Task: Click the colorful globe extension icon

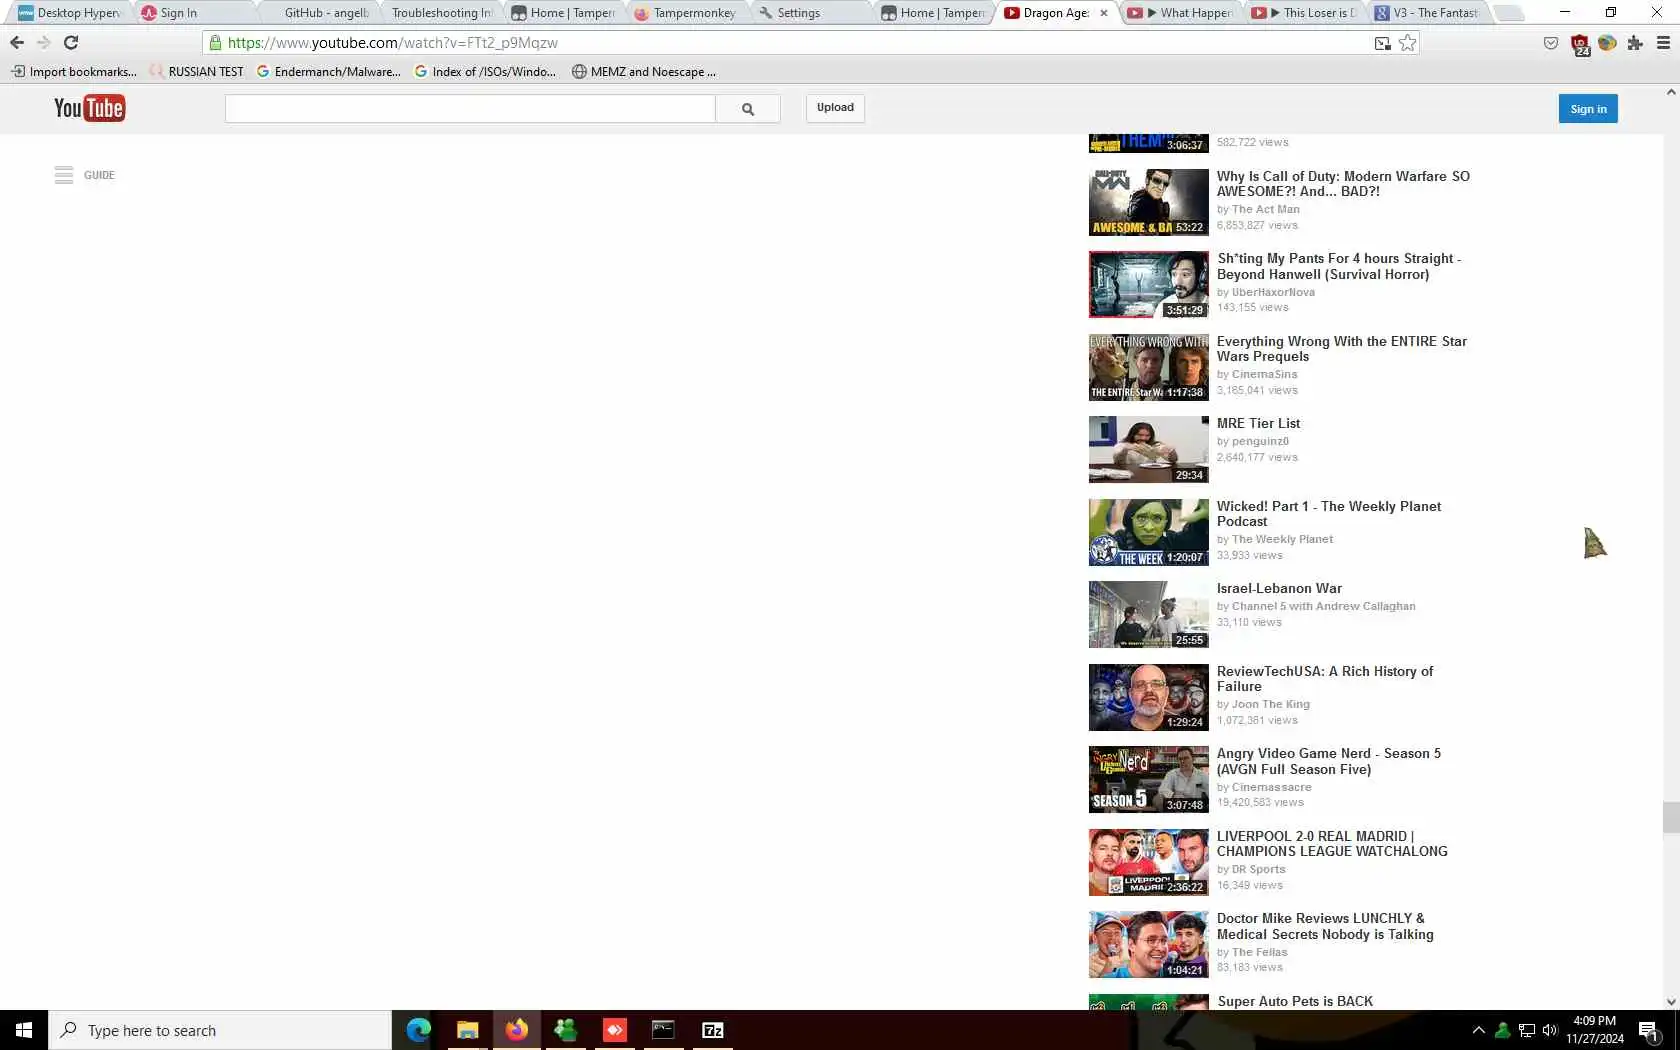Action: pyautogui.click(x=1607, y=43)
